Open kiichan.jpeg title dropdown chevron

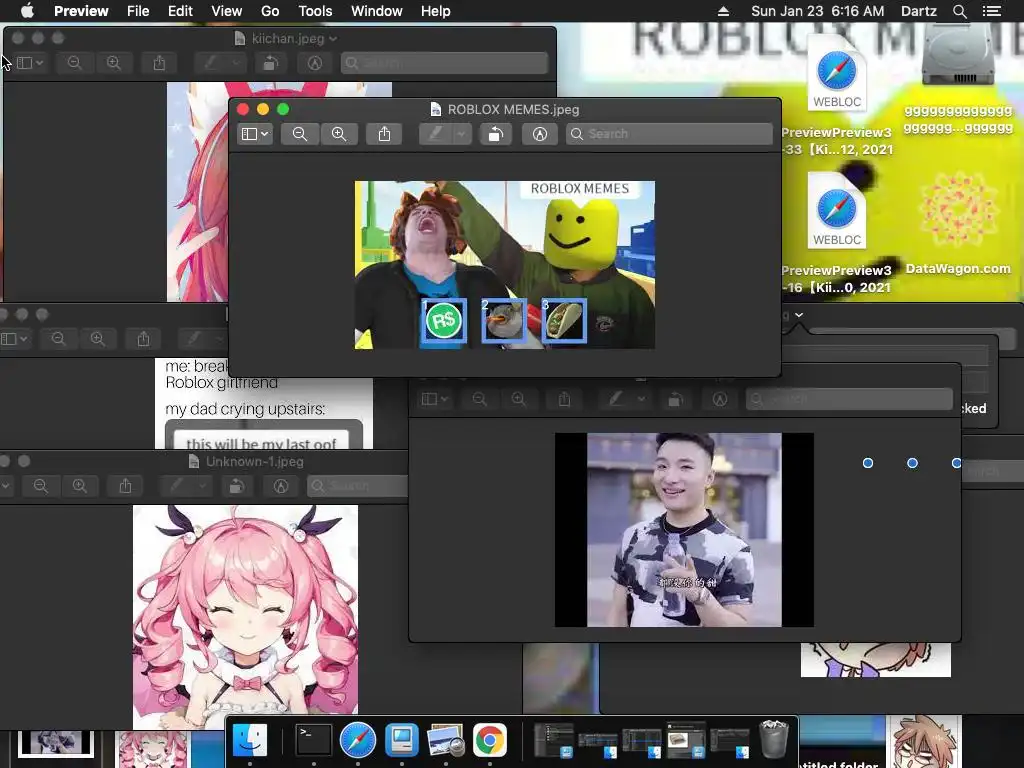click(x=333, y=39)
